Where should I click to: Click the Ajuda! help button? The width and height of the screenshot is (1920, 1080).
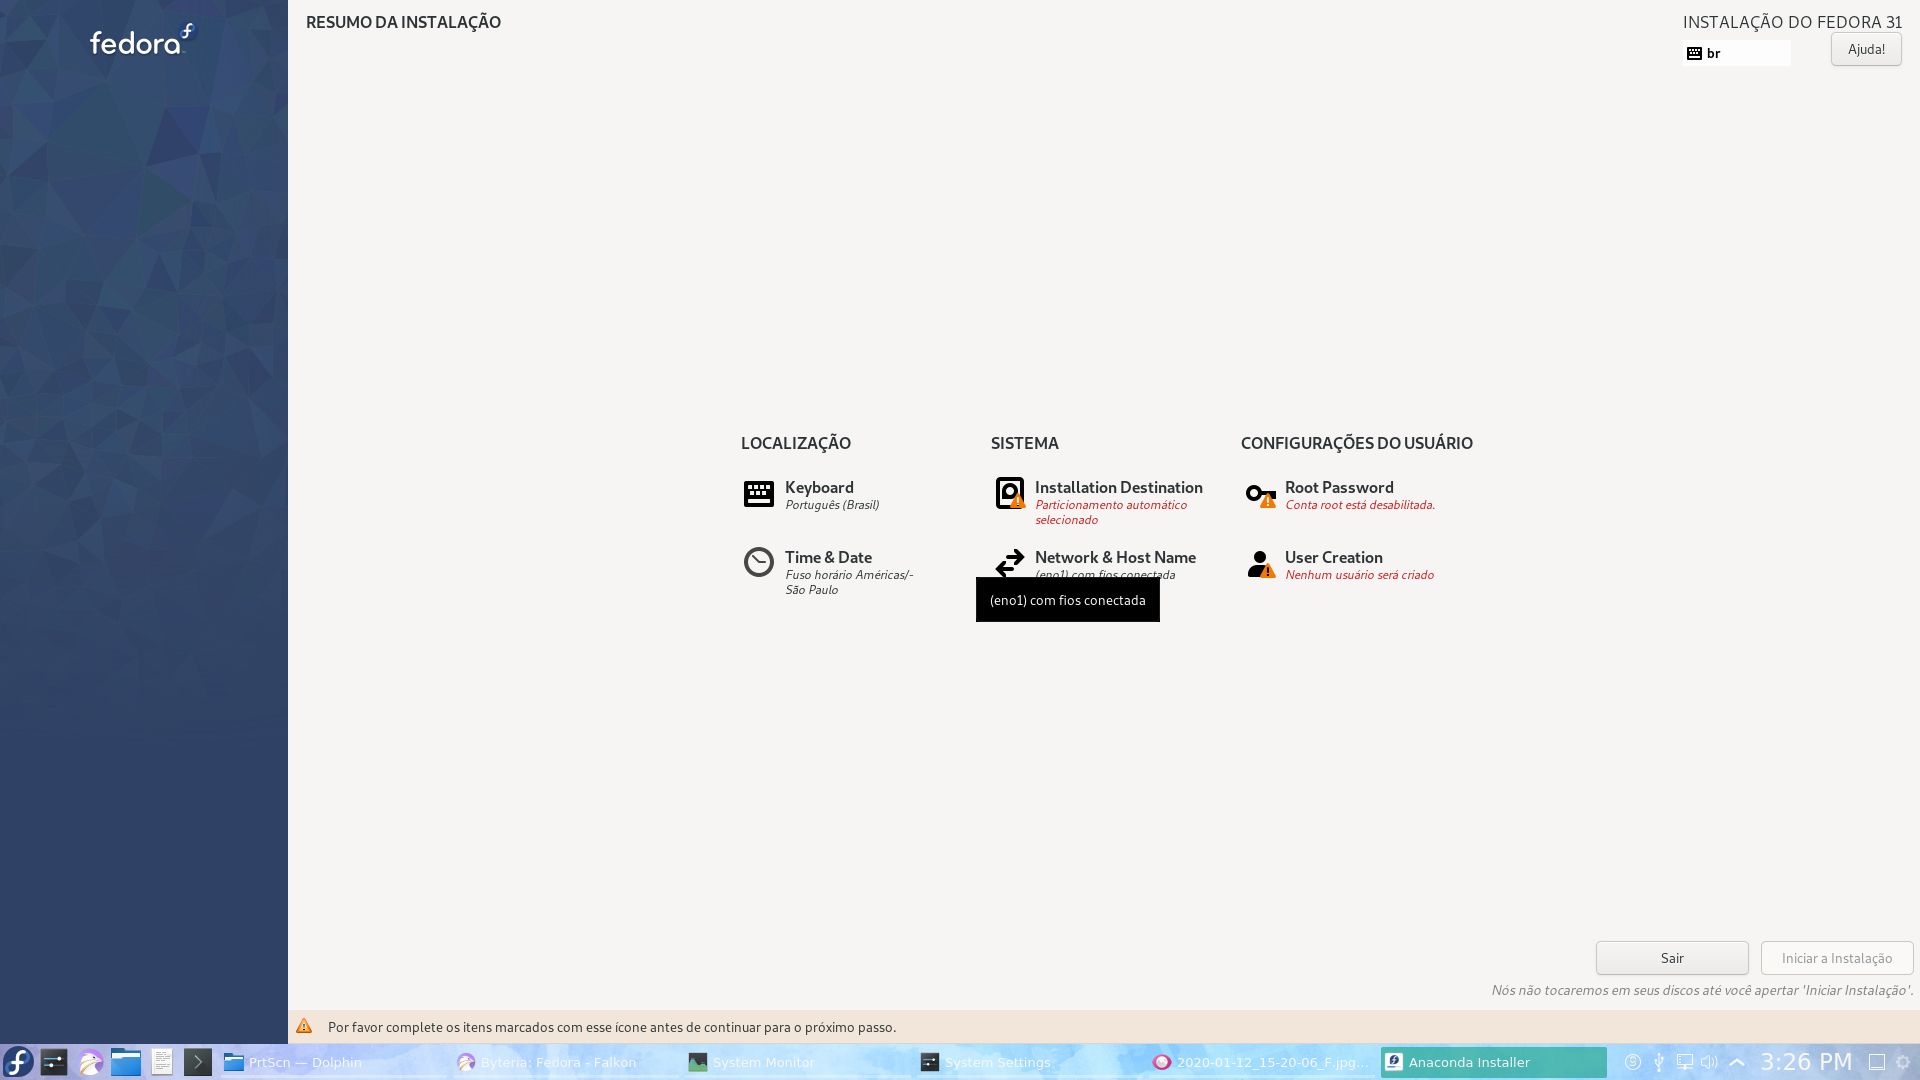(1866, 49)
